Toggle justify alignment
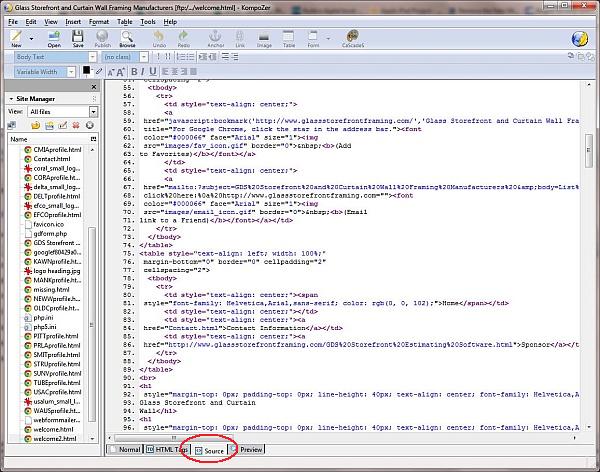 193,72
